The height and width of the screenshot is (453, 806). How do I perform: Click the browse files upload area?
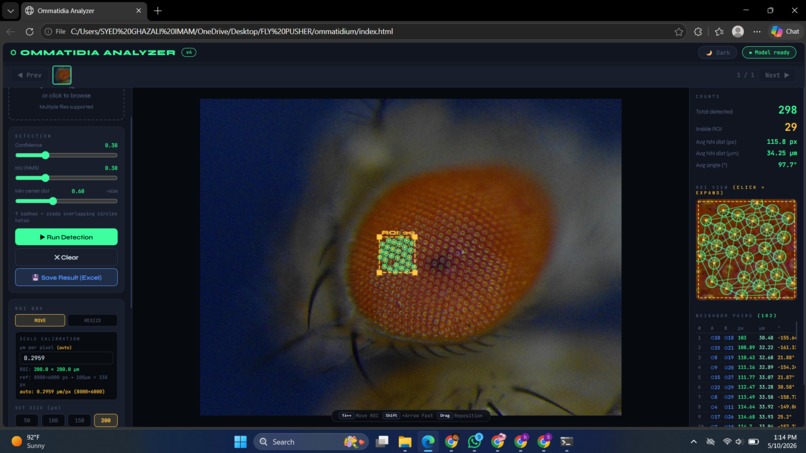[x=66, y=102]
